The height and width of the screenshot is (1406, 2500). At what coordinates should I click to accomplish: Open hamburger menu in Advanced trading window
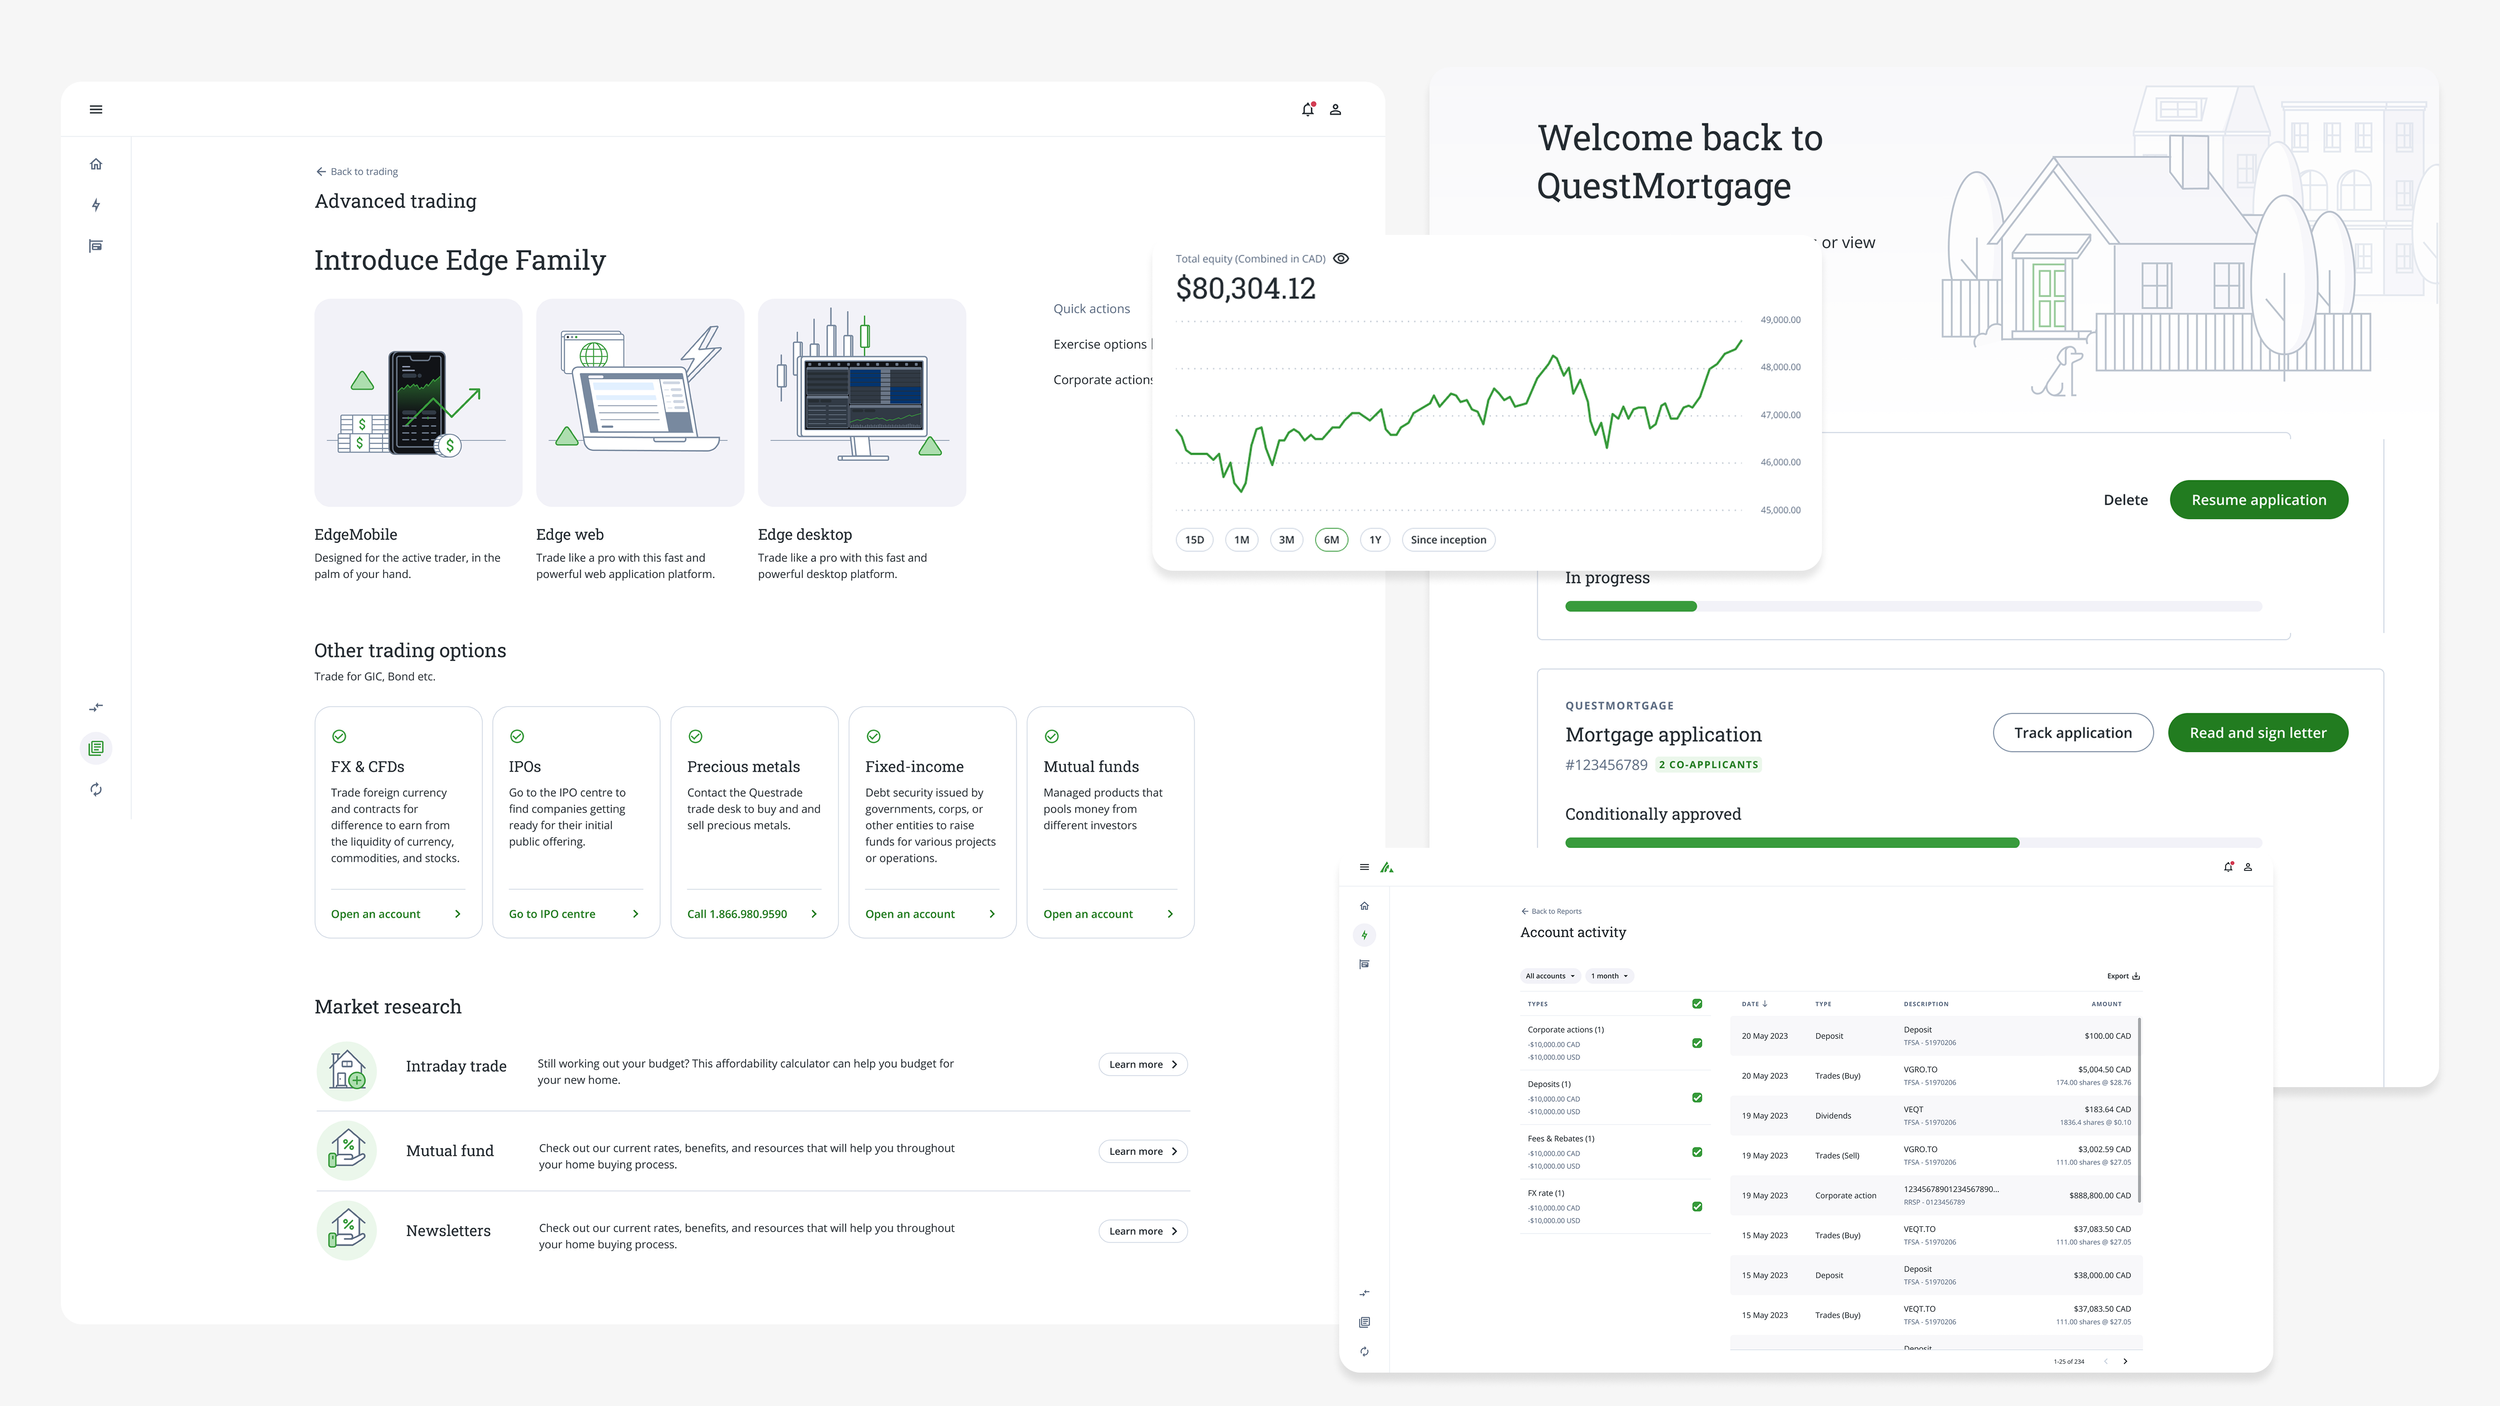96,109
